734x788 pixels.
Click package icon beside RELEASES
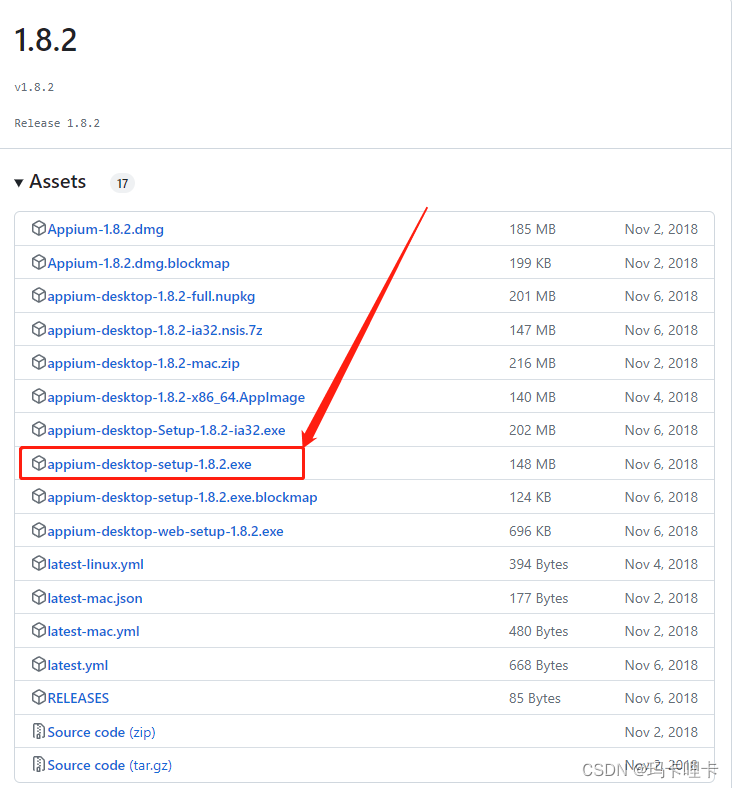pyautogui.click(x=39, y=697)
